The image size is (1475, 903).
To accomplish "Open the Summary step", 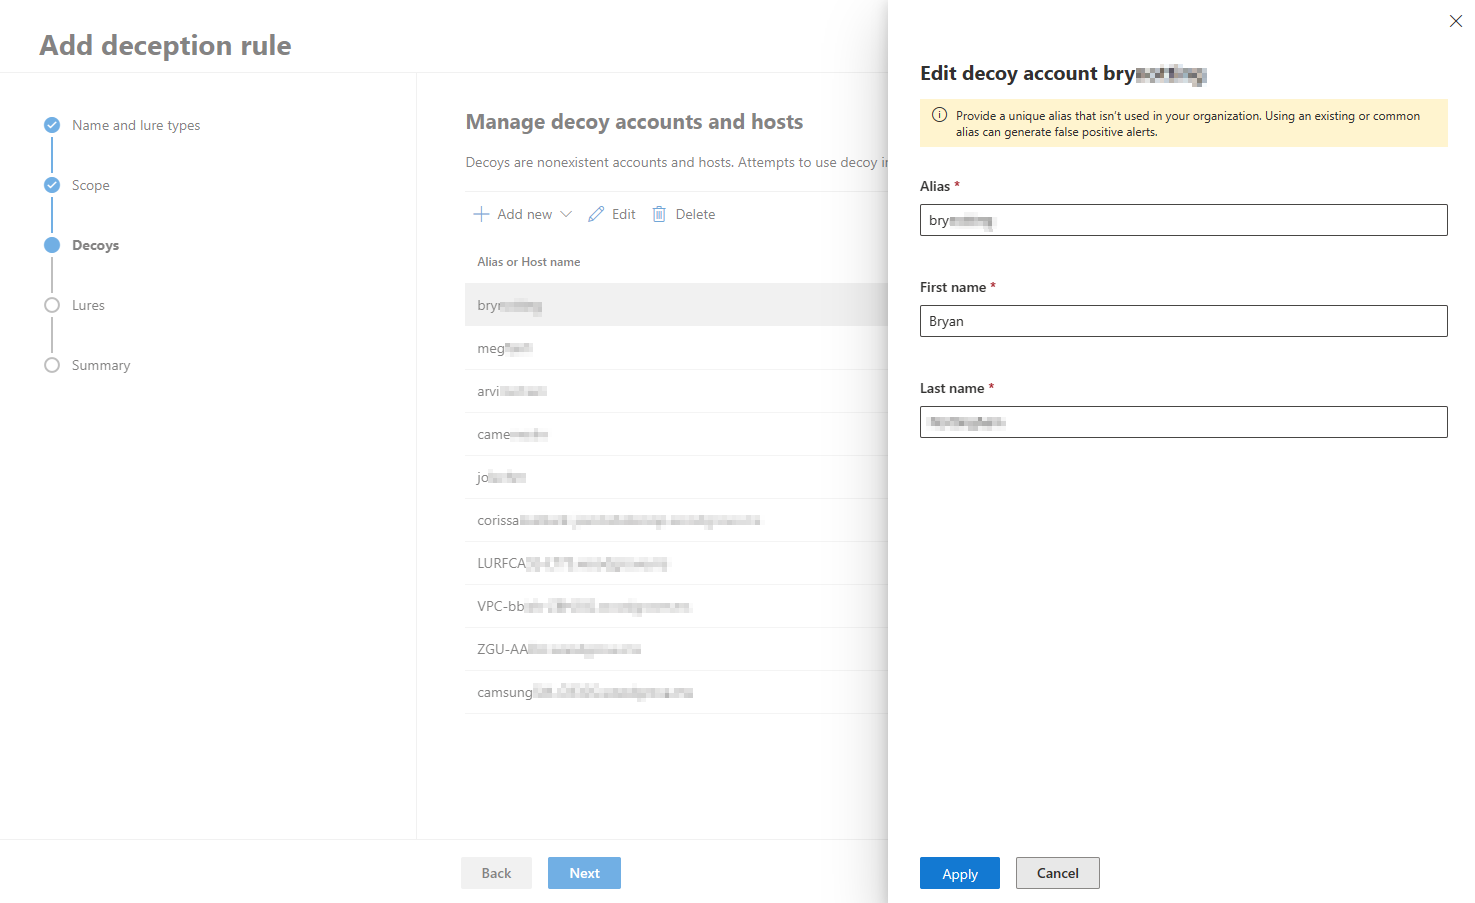I will tap(101, 365).
